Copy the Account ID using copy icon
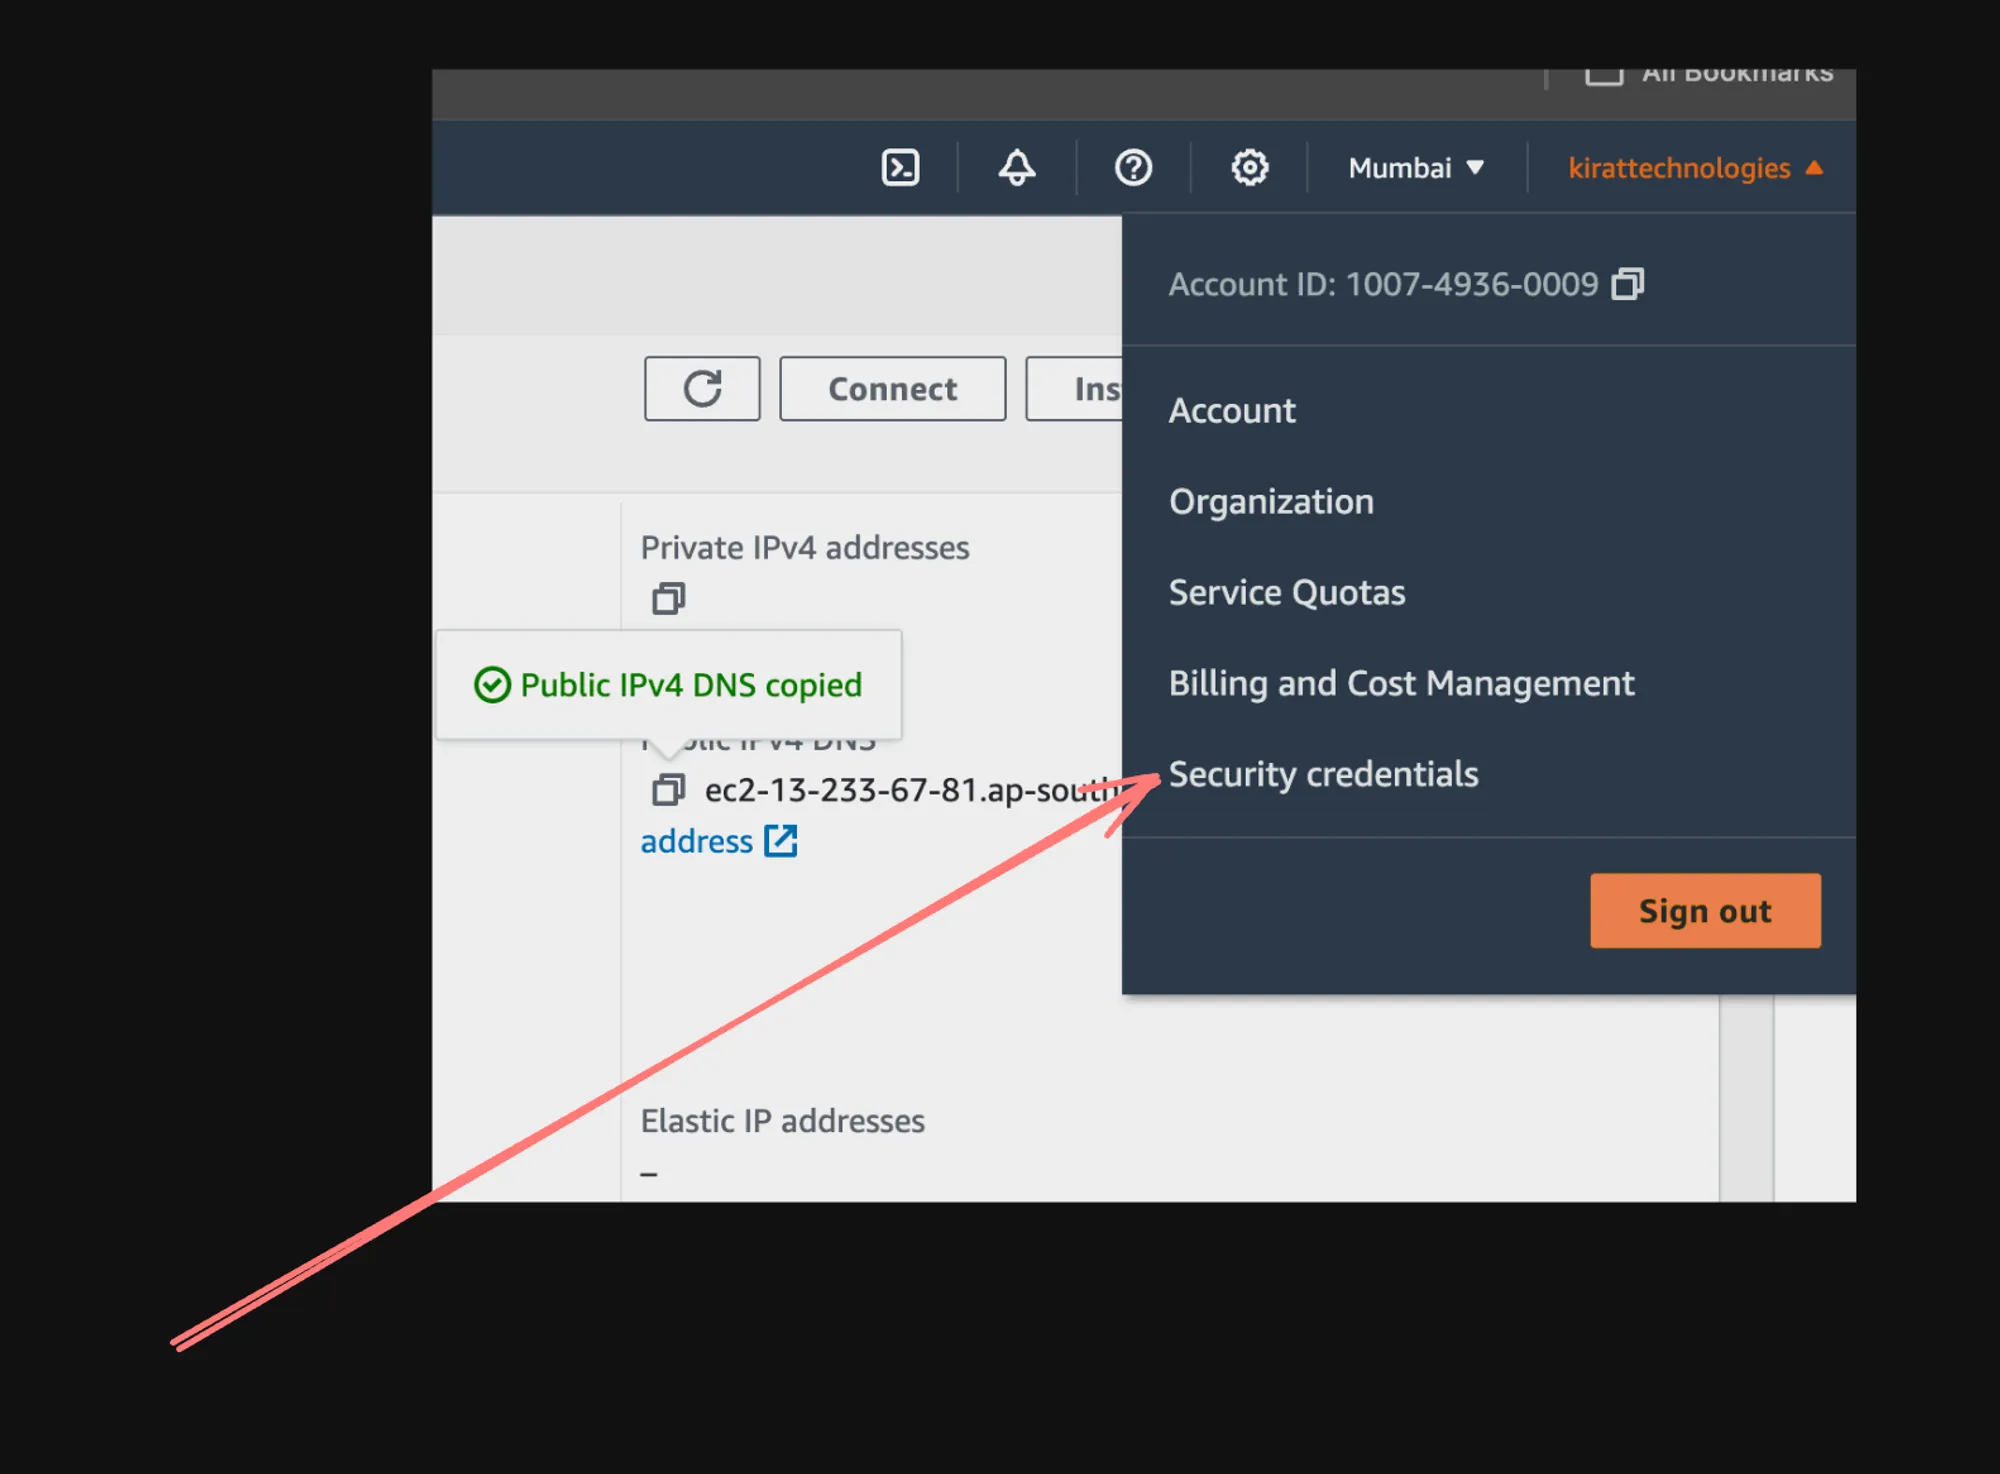This screenshot has height=1474, width=2000. point(1627,284)
